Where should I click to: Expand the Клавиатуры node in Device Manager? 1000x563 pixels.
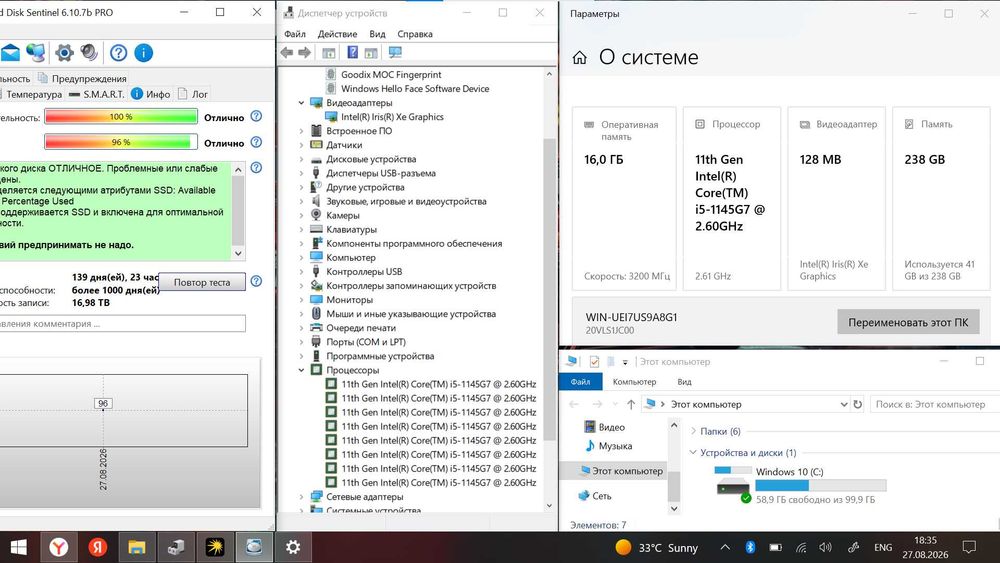(301, 230)
